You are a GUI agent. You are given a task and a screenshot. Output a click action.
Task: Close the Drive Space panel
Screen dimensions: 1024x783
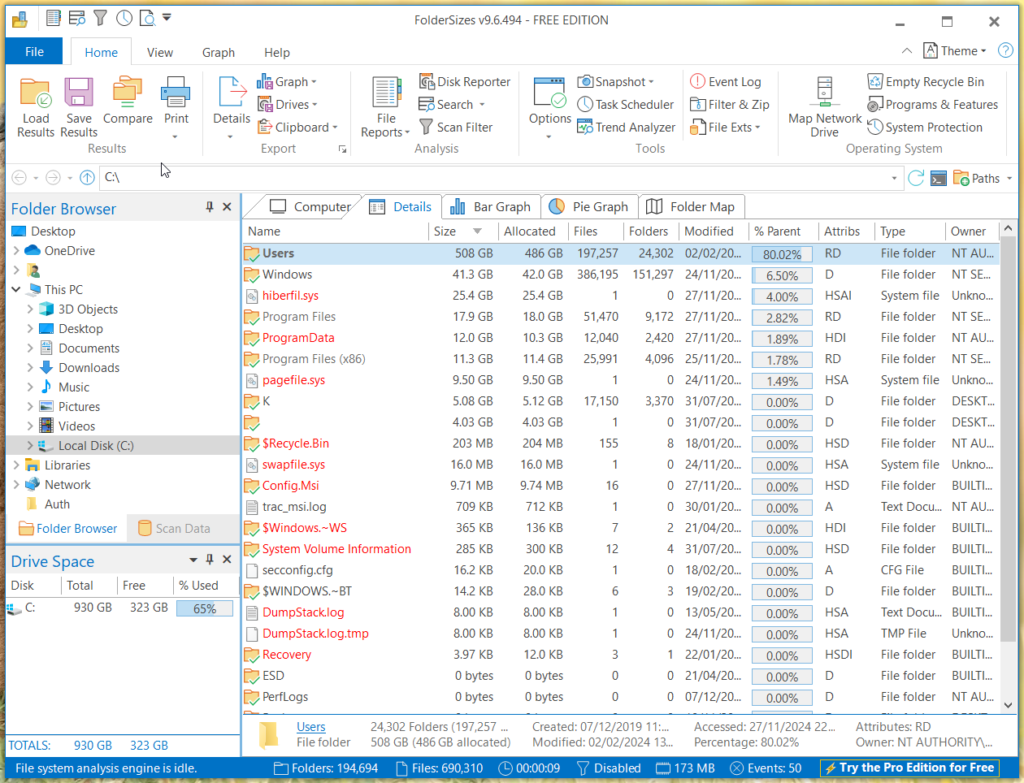coord(227,560)
